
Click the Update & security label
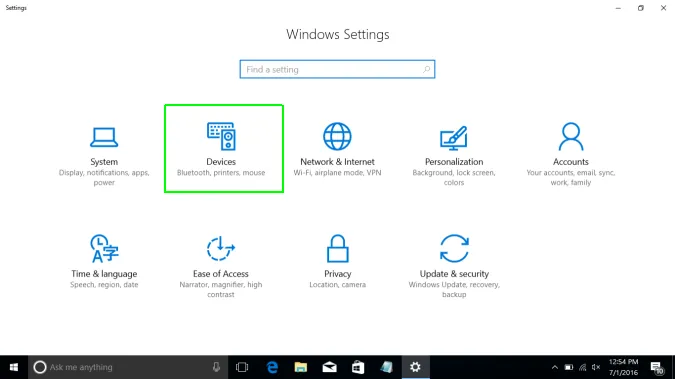(454, 274)
